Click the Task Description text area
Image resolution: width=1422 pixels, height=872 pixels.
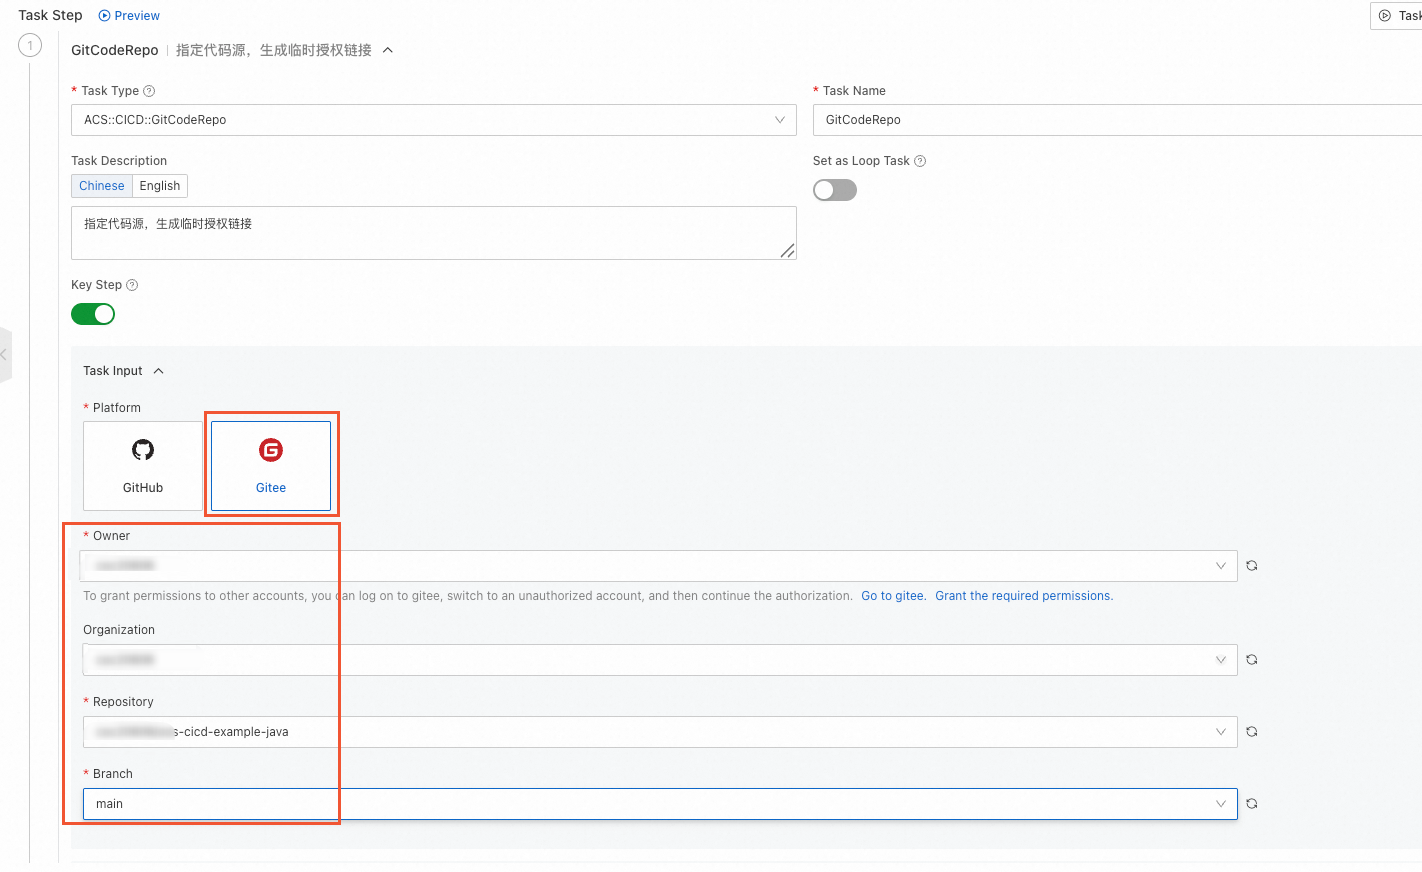(434, 233)
